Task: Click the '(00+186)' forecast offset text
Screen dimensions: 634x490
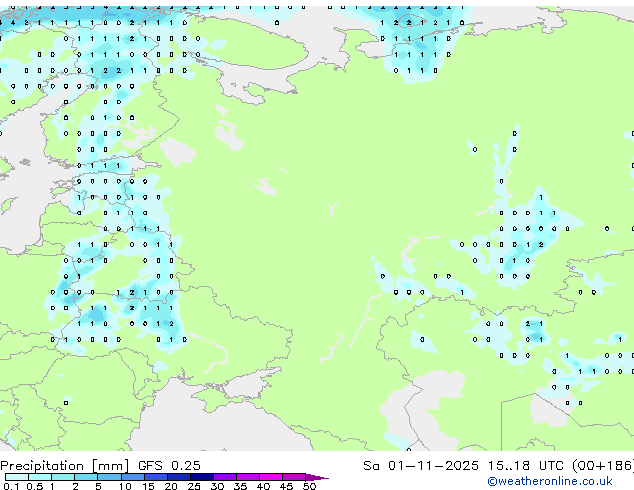Action: tap(603, 466)
